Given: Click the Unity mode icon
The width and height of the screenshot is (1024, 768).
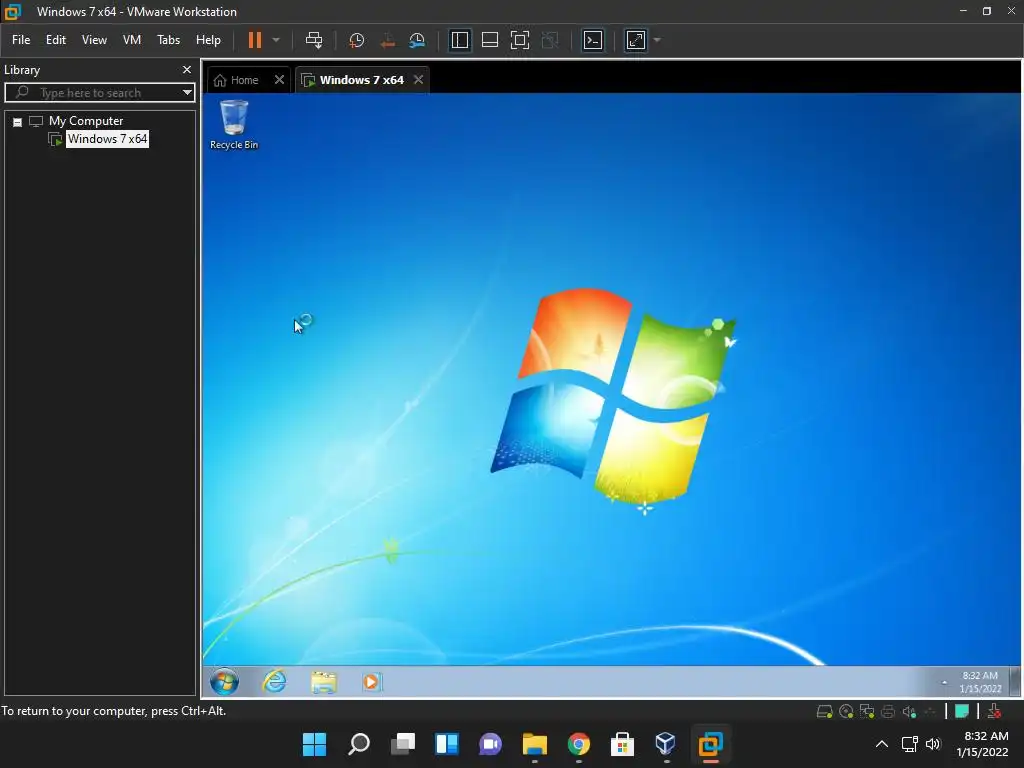Looking at the screenshot, I should click(x=551, y=40).
